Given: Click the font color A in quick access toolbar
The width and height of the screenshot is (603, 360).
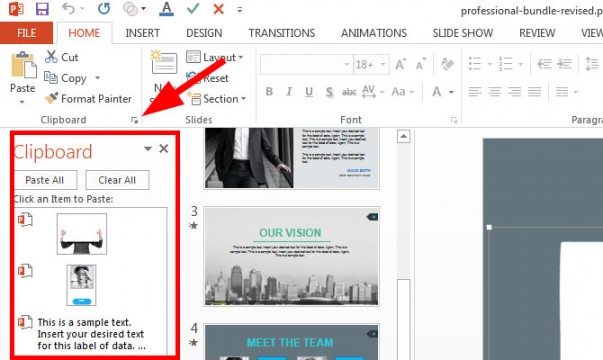Looking at the screenshot, I should (167, 9).
